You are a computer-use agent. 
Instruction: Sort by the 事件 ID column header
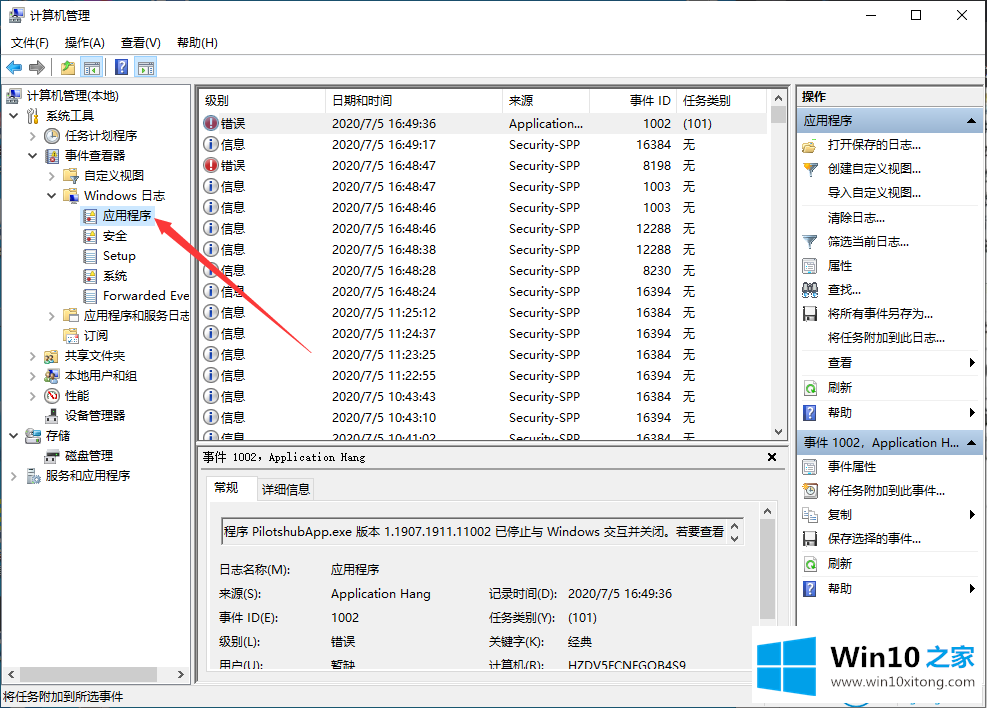tap(632, 101)
